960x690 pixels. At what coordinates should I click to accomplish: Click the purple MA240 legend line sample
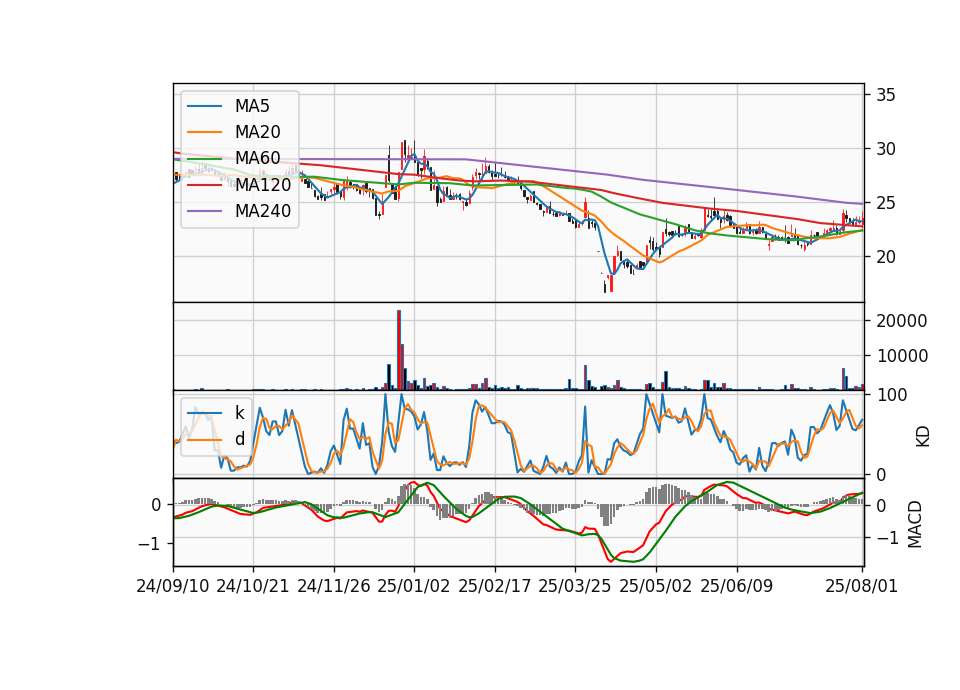coord(204,211)
